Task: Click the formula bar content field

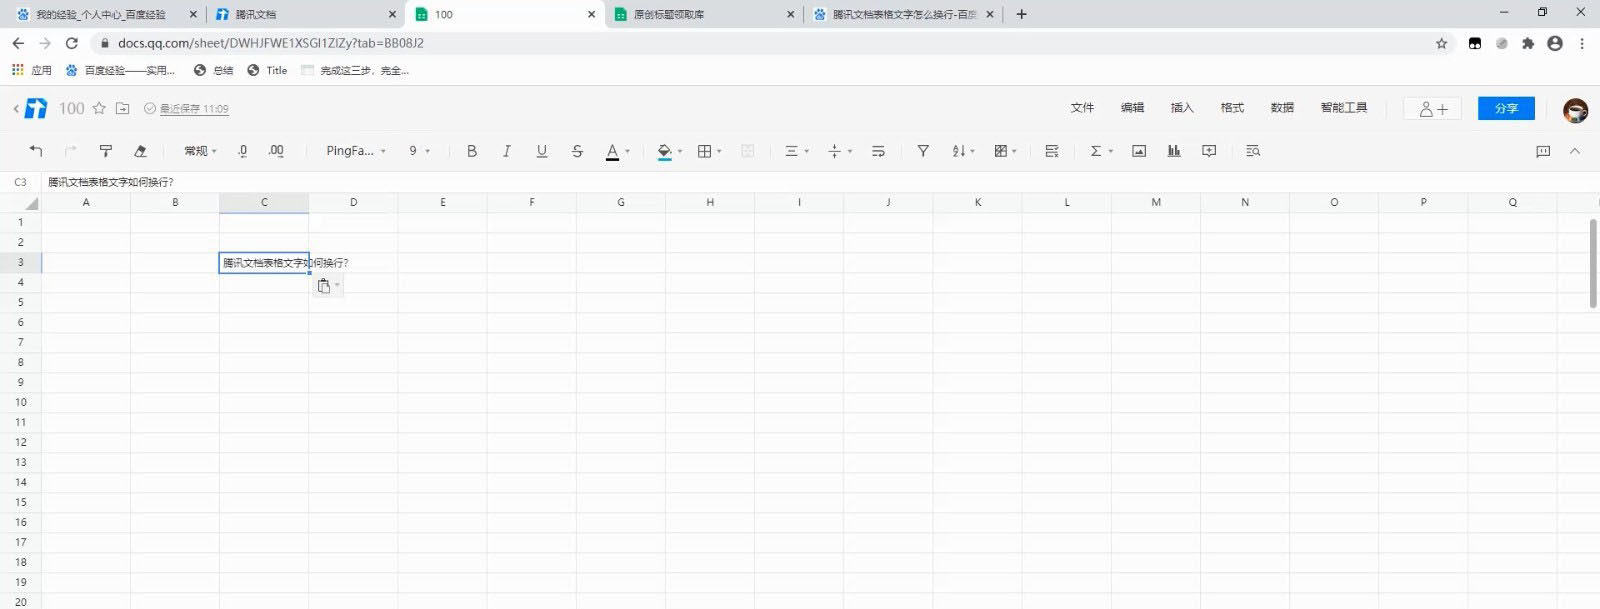Action: [x=820, y=182]
